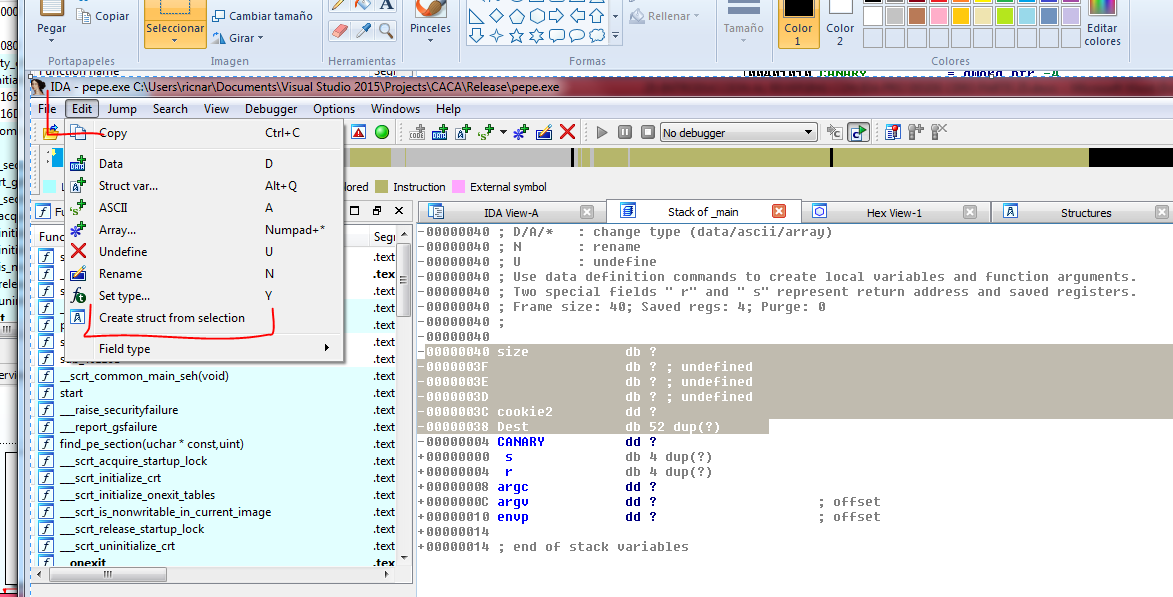Pick the magnifier tool in Paint Herramientas
The height and width of the screenshot is (597, 1173).
click(385, 31)
